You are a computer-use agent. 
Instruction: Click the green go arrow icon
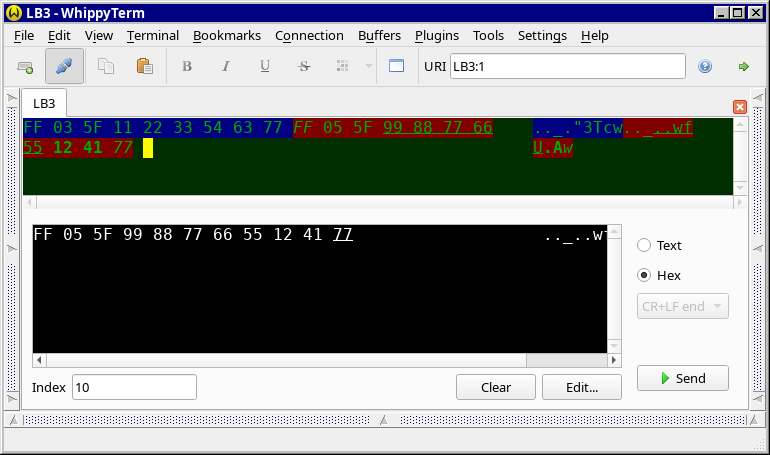[743, 66]
